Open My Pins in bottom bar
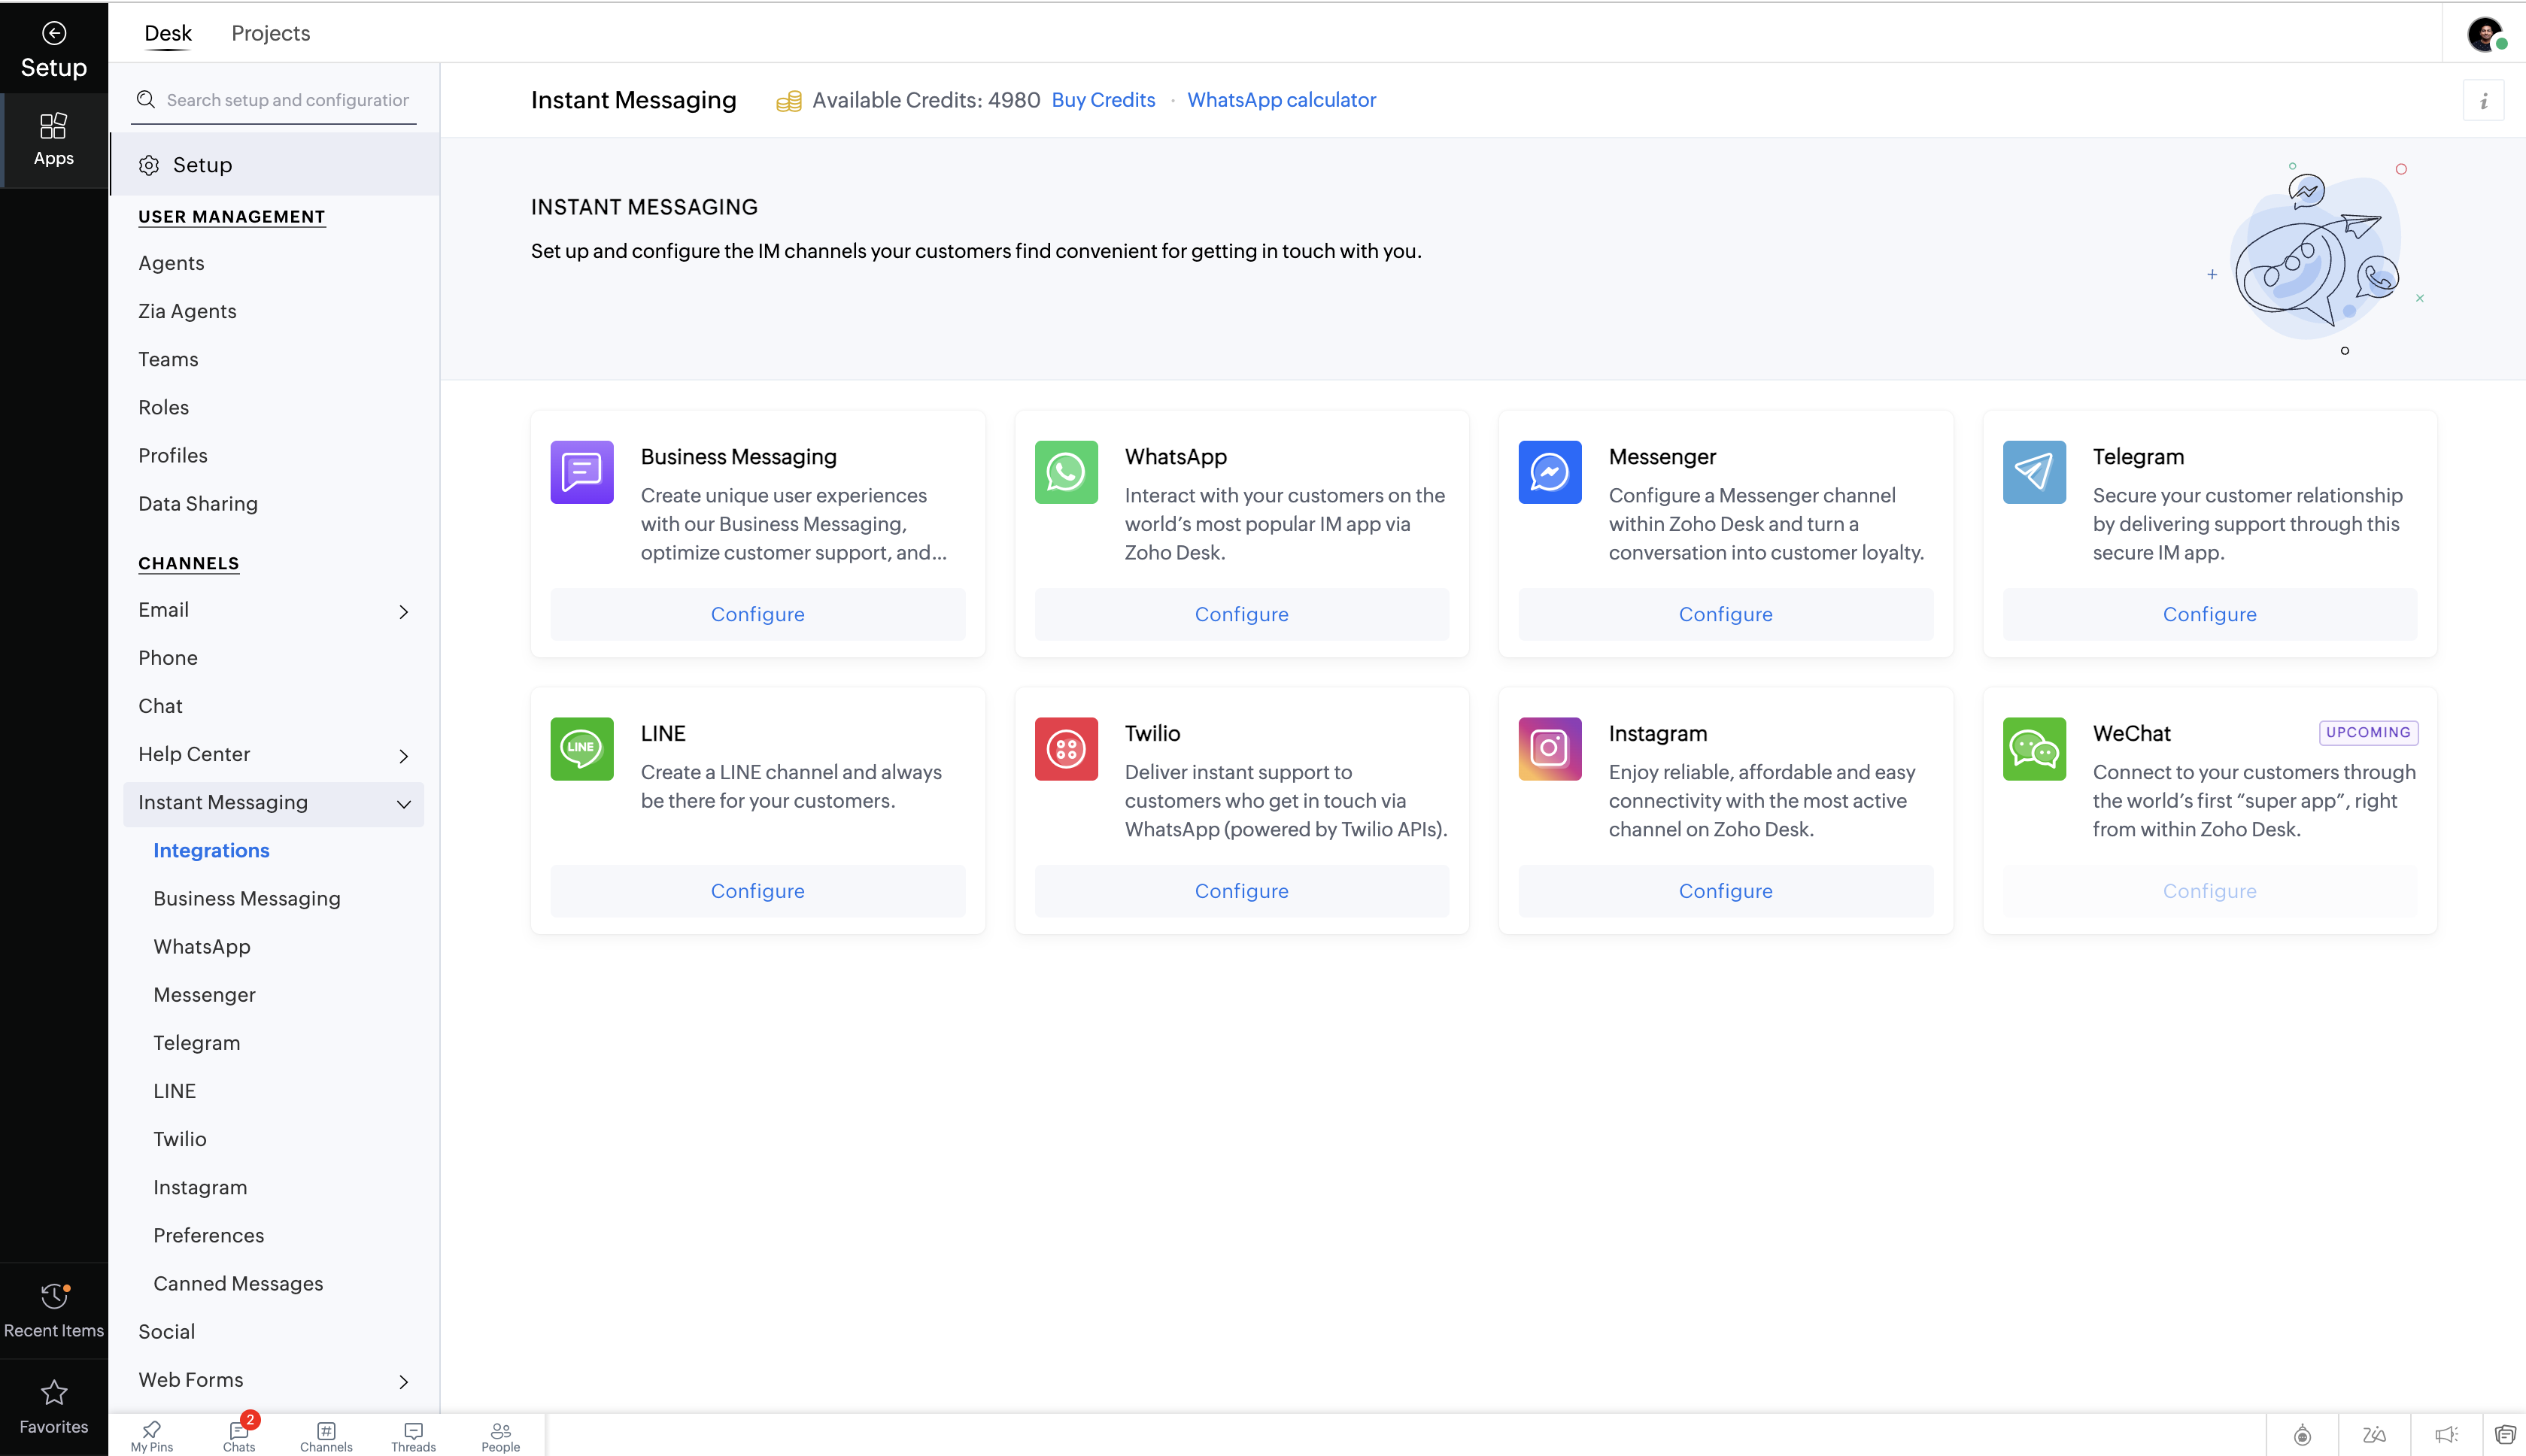The image size is (2526, 1456). (x=152, y=1434)
